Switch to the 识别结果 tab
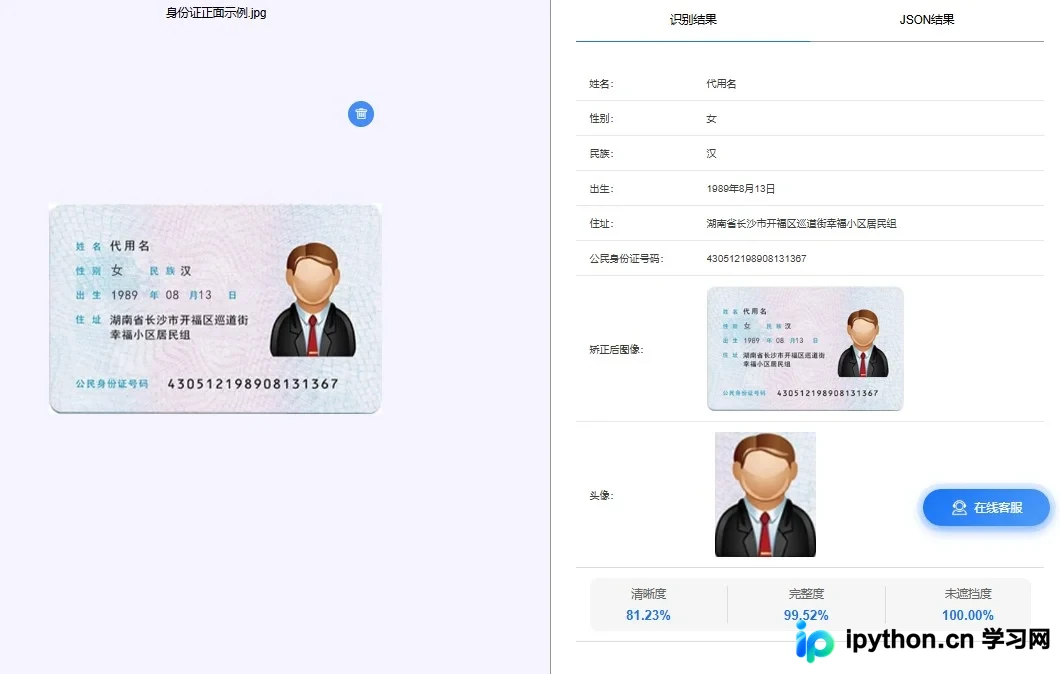 pos(693,20)
